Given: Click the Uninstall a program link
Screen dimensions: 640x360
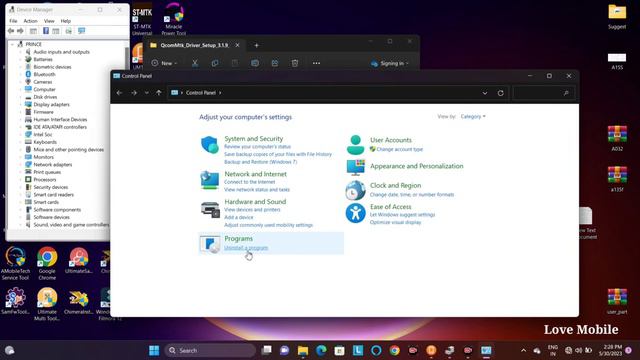Looking at the screenshot, I should [x=246, y=248].
